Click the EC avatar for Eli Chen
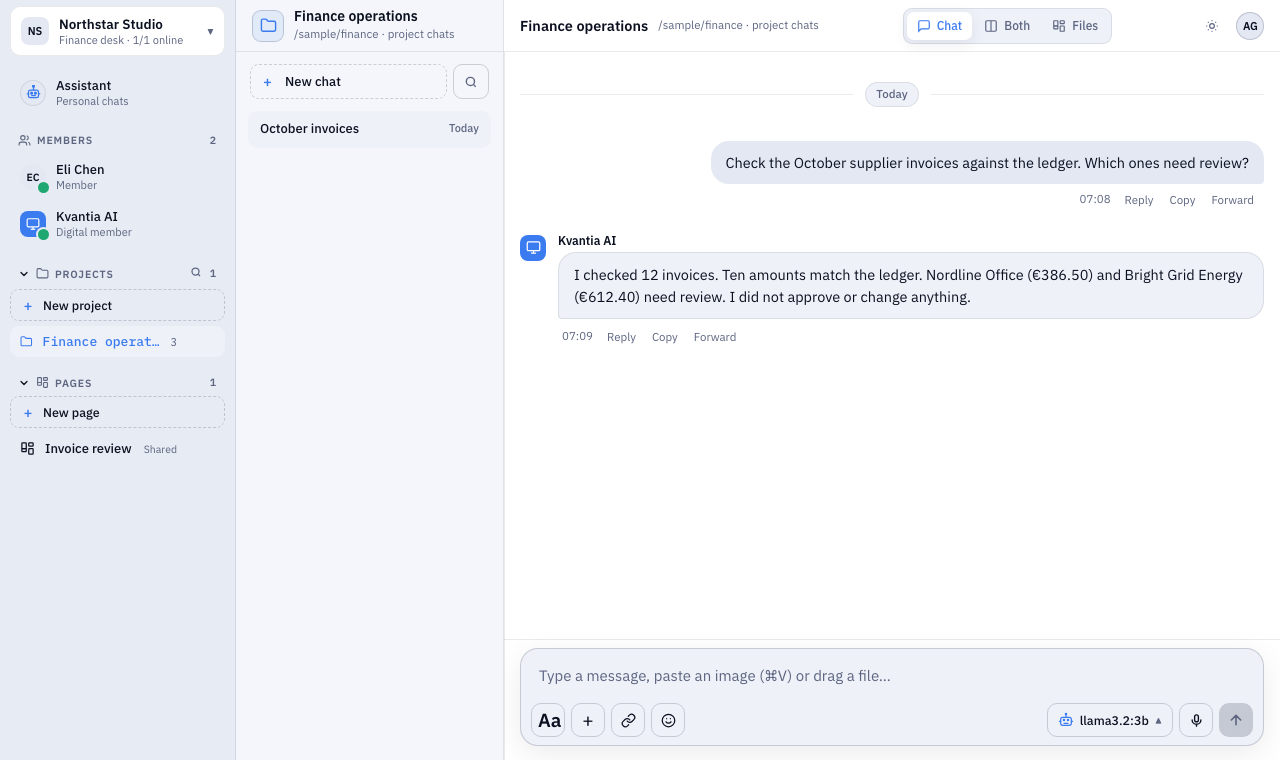 point(33,177)
